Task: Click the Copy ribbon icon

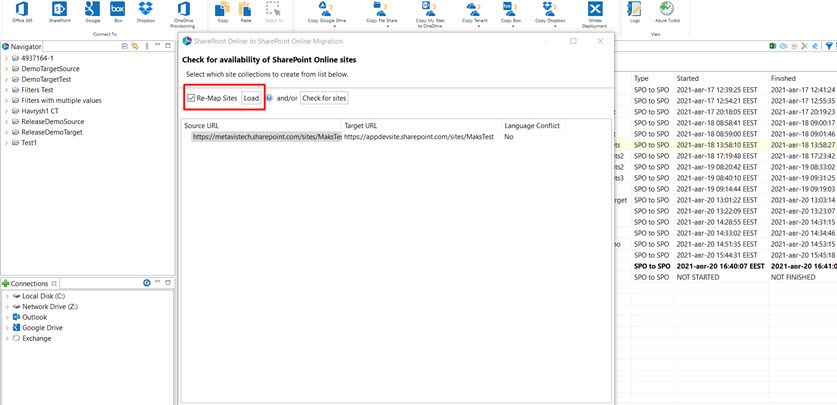Action: point(223,12)
